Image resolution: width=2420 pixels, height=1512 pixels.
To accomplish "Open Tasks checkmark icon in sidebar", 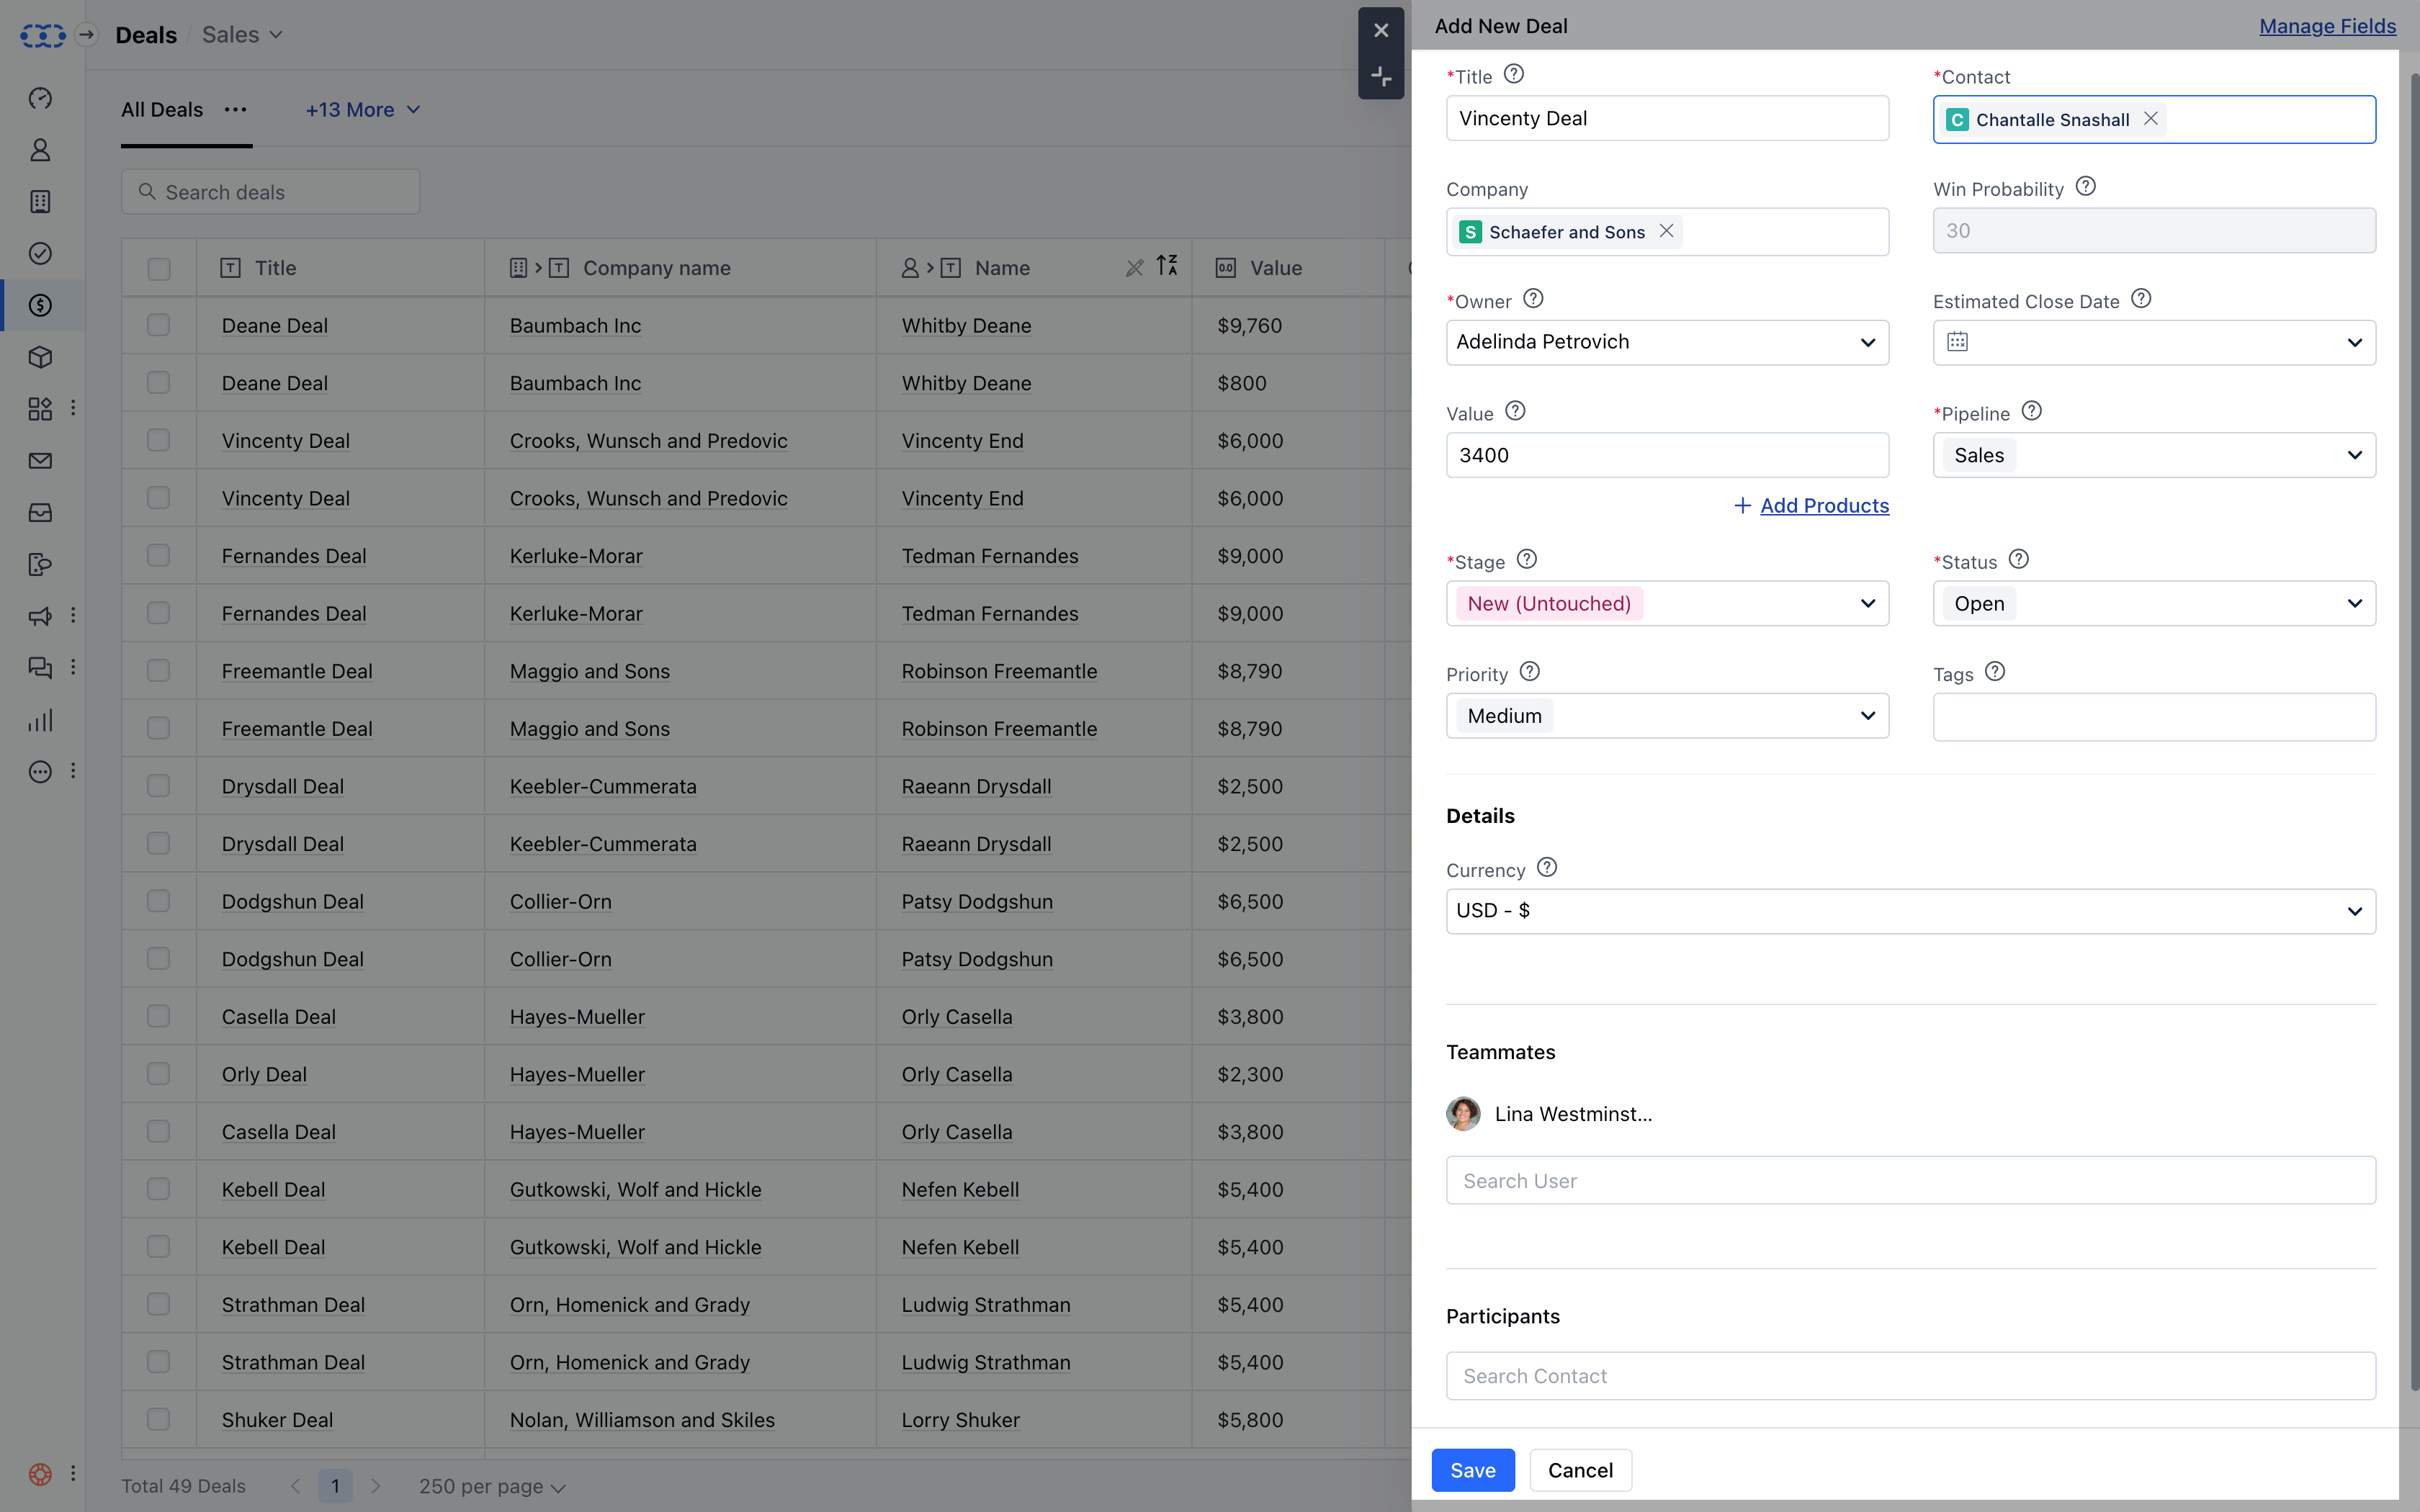I will 40,254.
